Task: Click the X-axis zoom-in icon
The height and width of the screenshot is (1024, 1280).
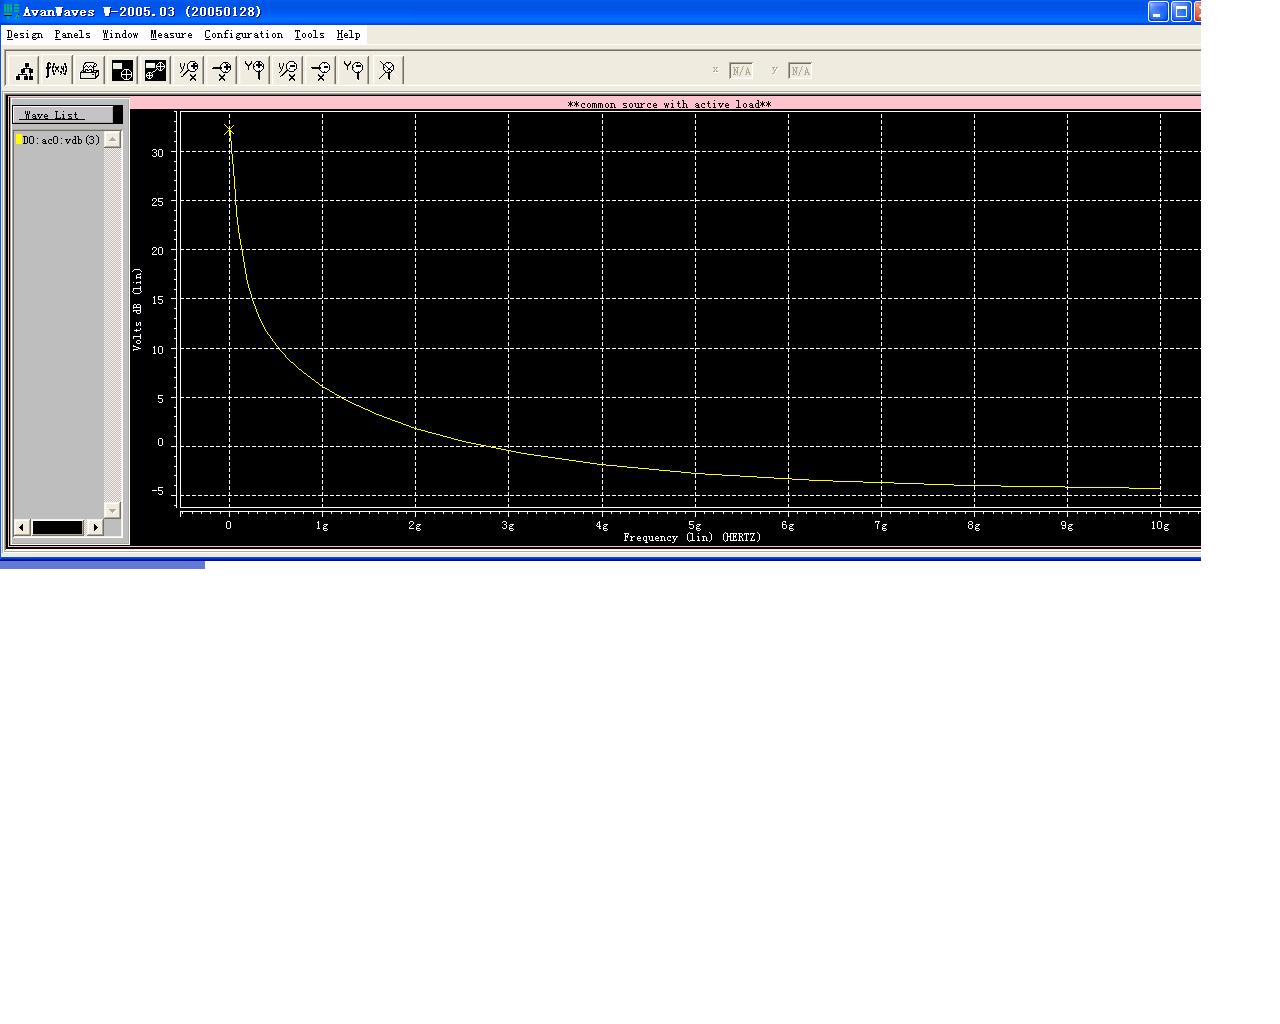Action: [222, 70]
